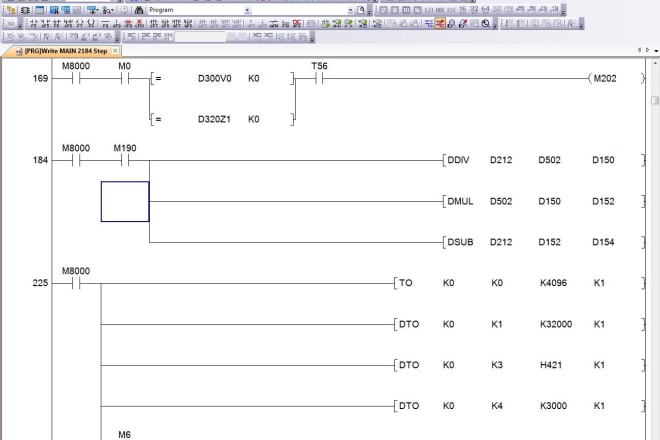Open toolbar options after display format icons
The height and width of the screenshot is (440, 660).
(x=563, y=10)
